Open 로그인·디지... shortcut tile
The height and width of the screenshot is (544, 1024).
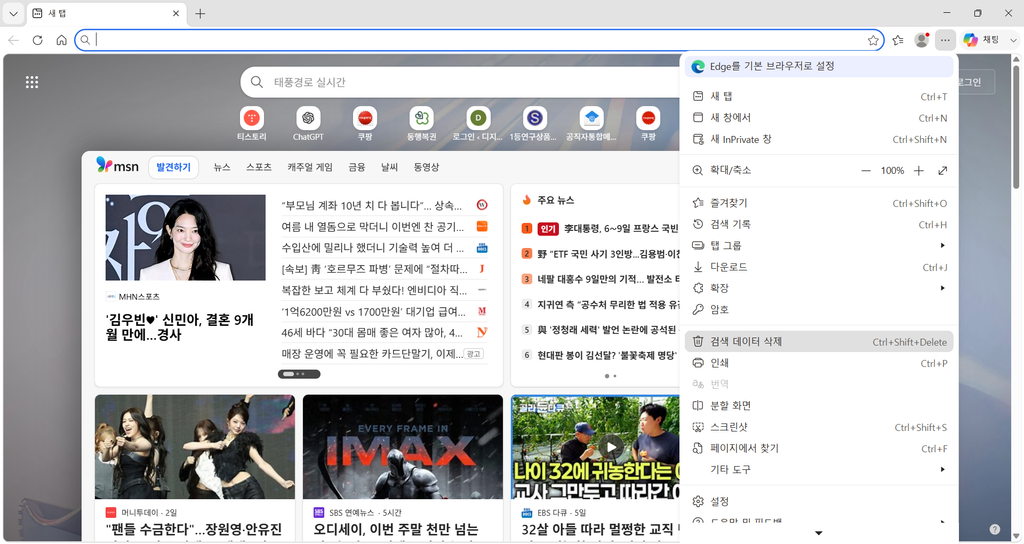(478, 124)
